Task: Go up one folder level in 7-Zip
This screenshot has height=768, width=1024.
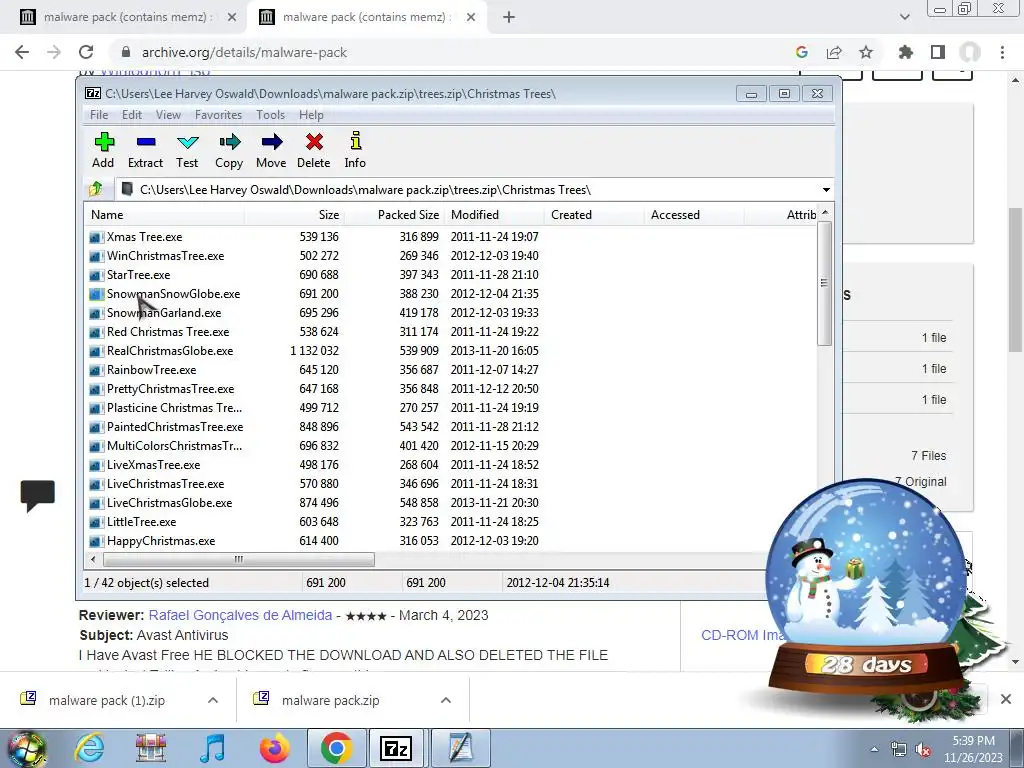Action: click(96, 189)
